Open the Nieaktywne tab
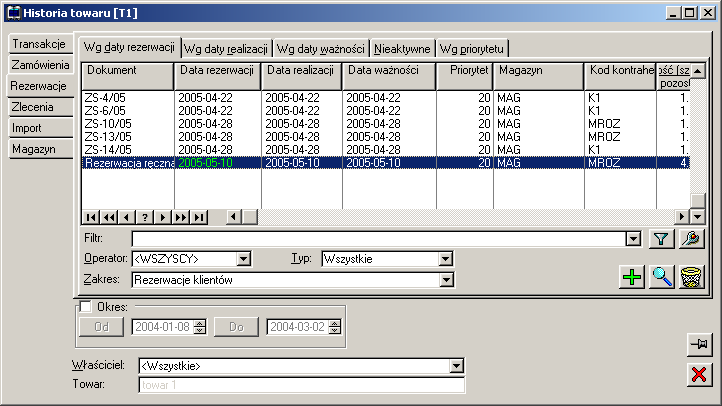Screen dimensions: 722x406 [402, 49]
